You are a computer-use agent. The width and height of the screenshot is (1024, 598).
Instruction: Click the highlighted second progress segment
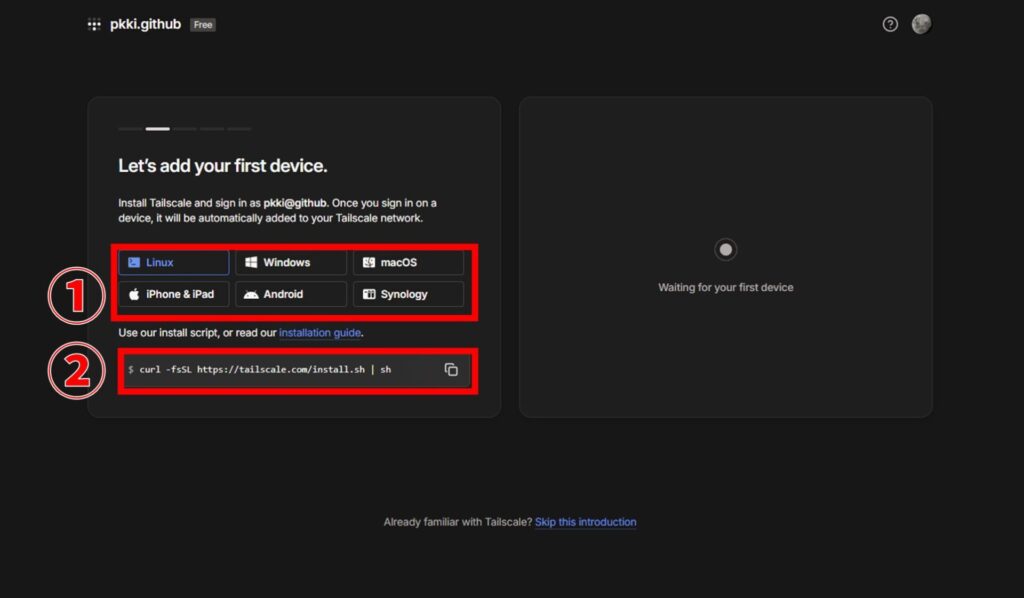click(157, 129)
